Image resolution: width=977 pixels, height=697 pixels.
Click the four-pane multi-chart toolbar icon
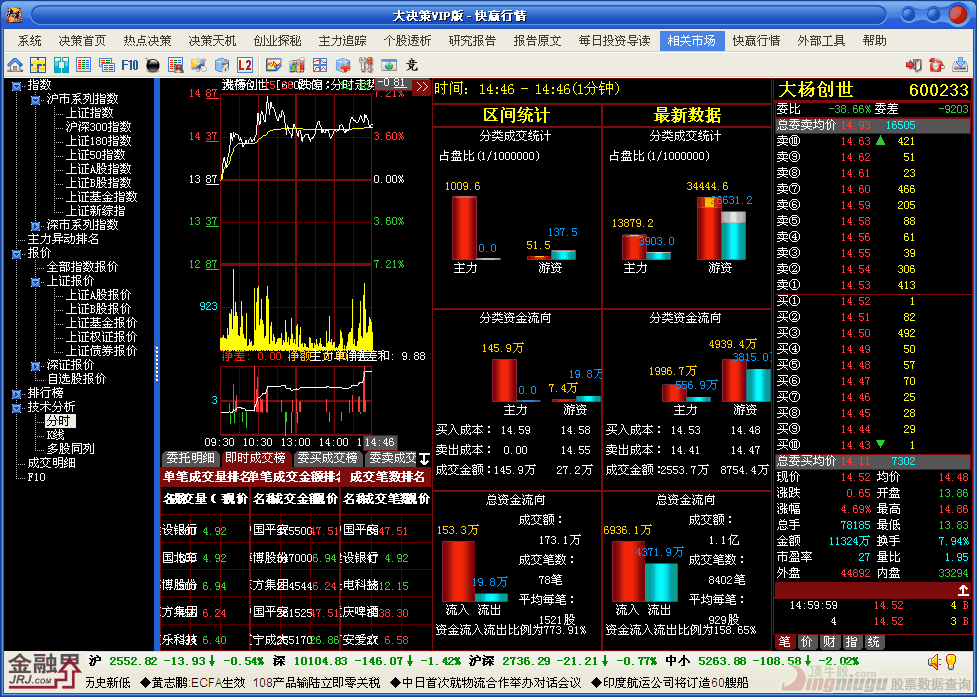320,64
